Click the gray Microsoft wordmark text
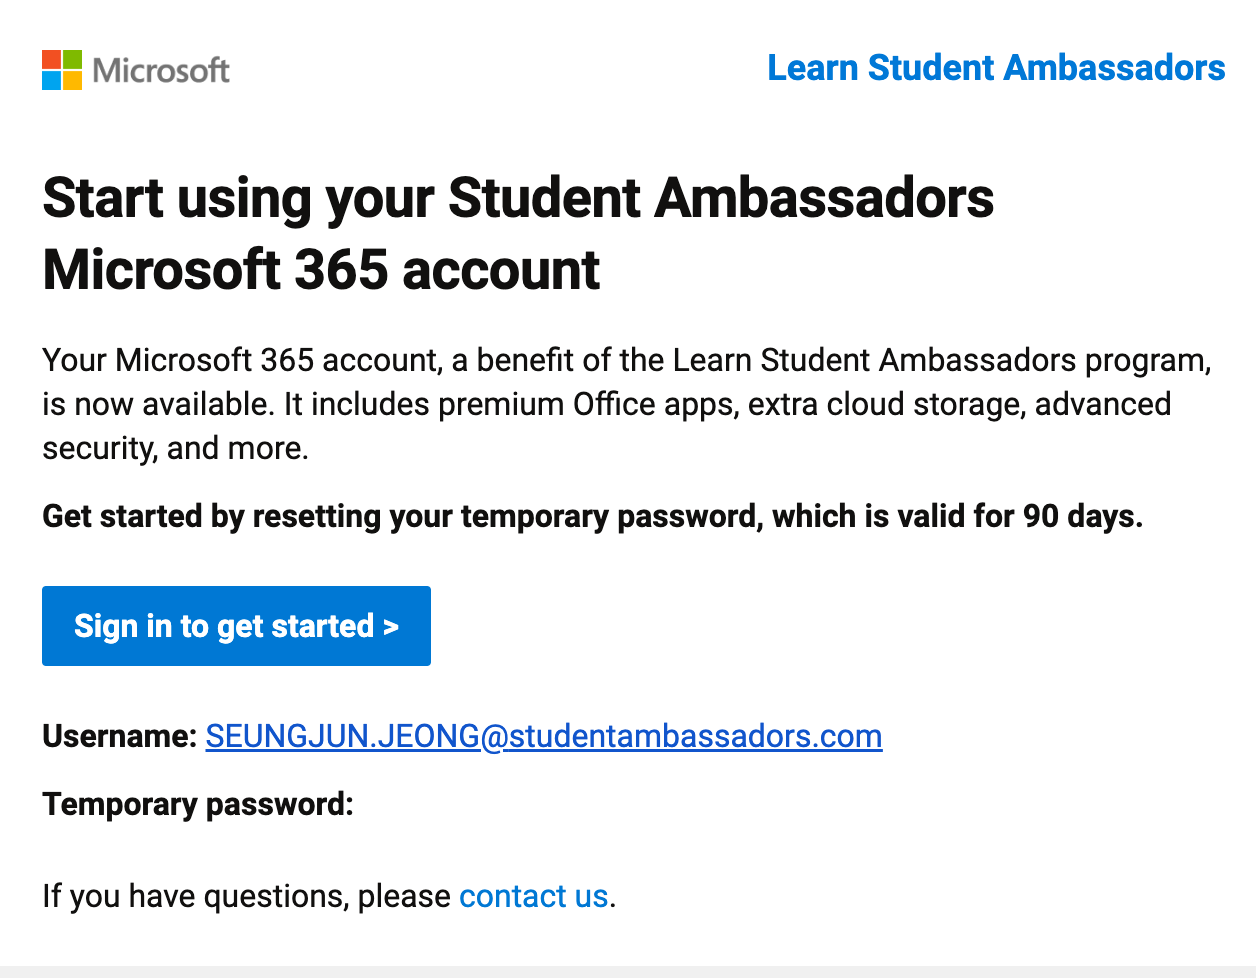1256x978 pixels. 161,71
